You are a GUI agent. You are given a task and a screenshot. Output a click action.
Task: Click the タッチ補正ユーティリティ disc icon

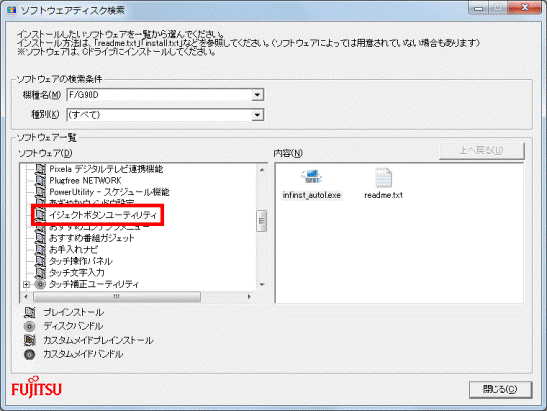pyautogui.click(x=40, y=284)
